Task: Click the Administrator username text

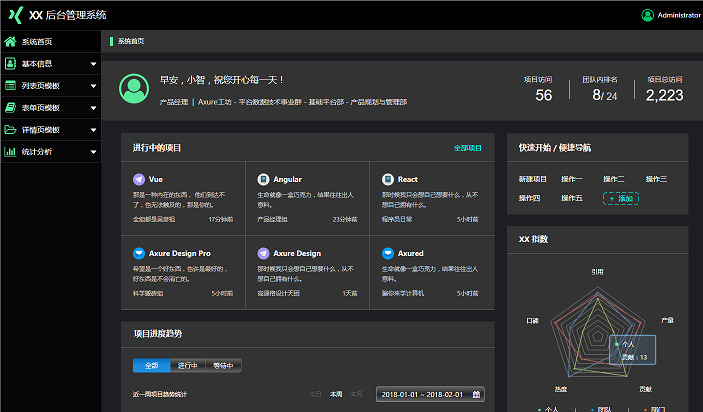Action: pos(679,15)
